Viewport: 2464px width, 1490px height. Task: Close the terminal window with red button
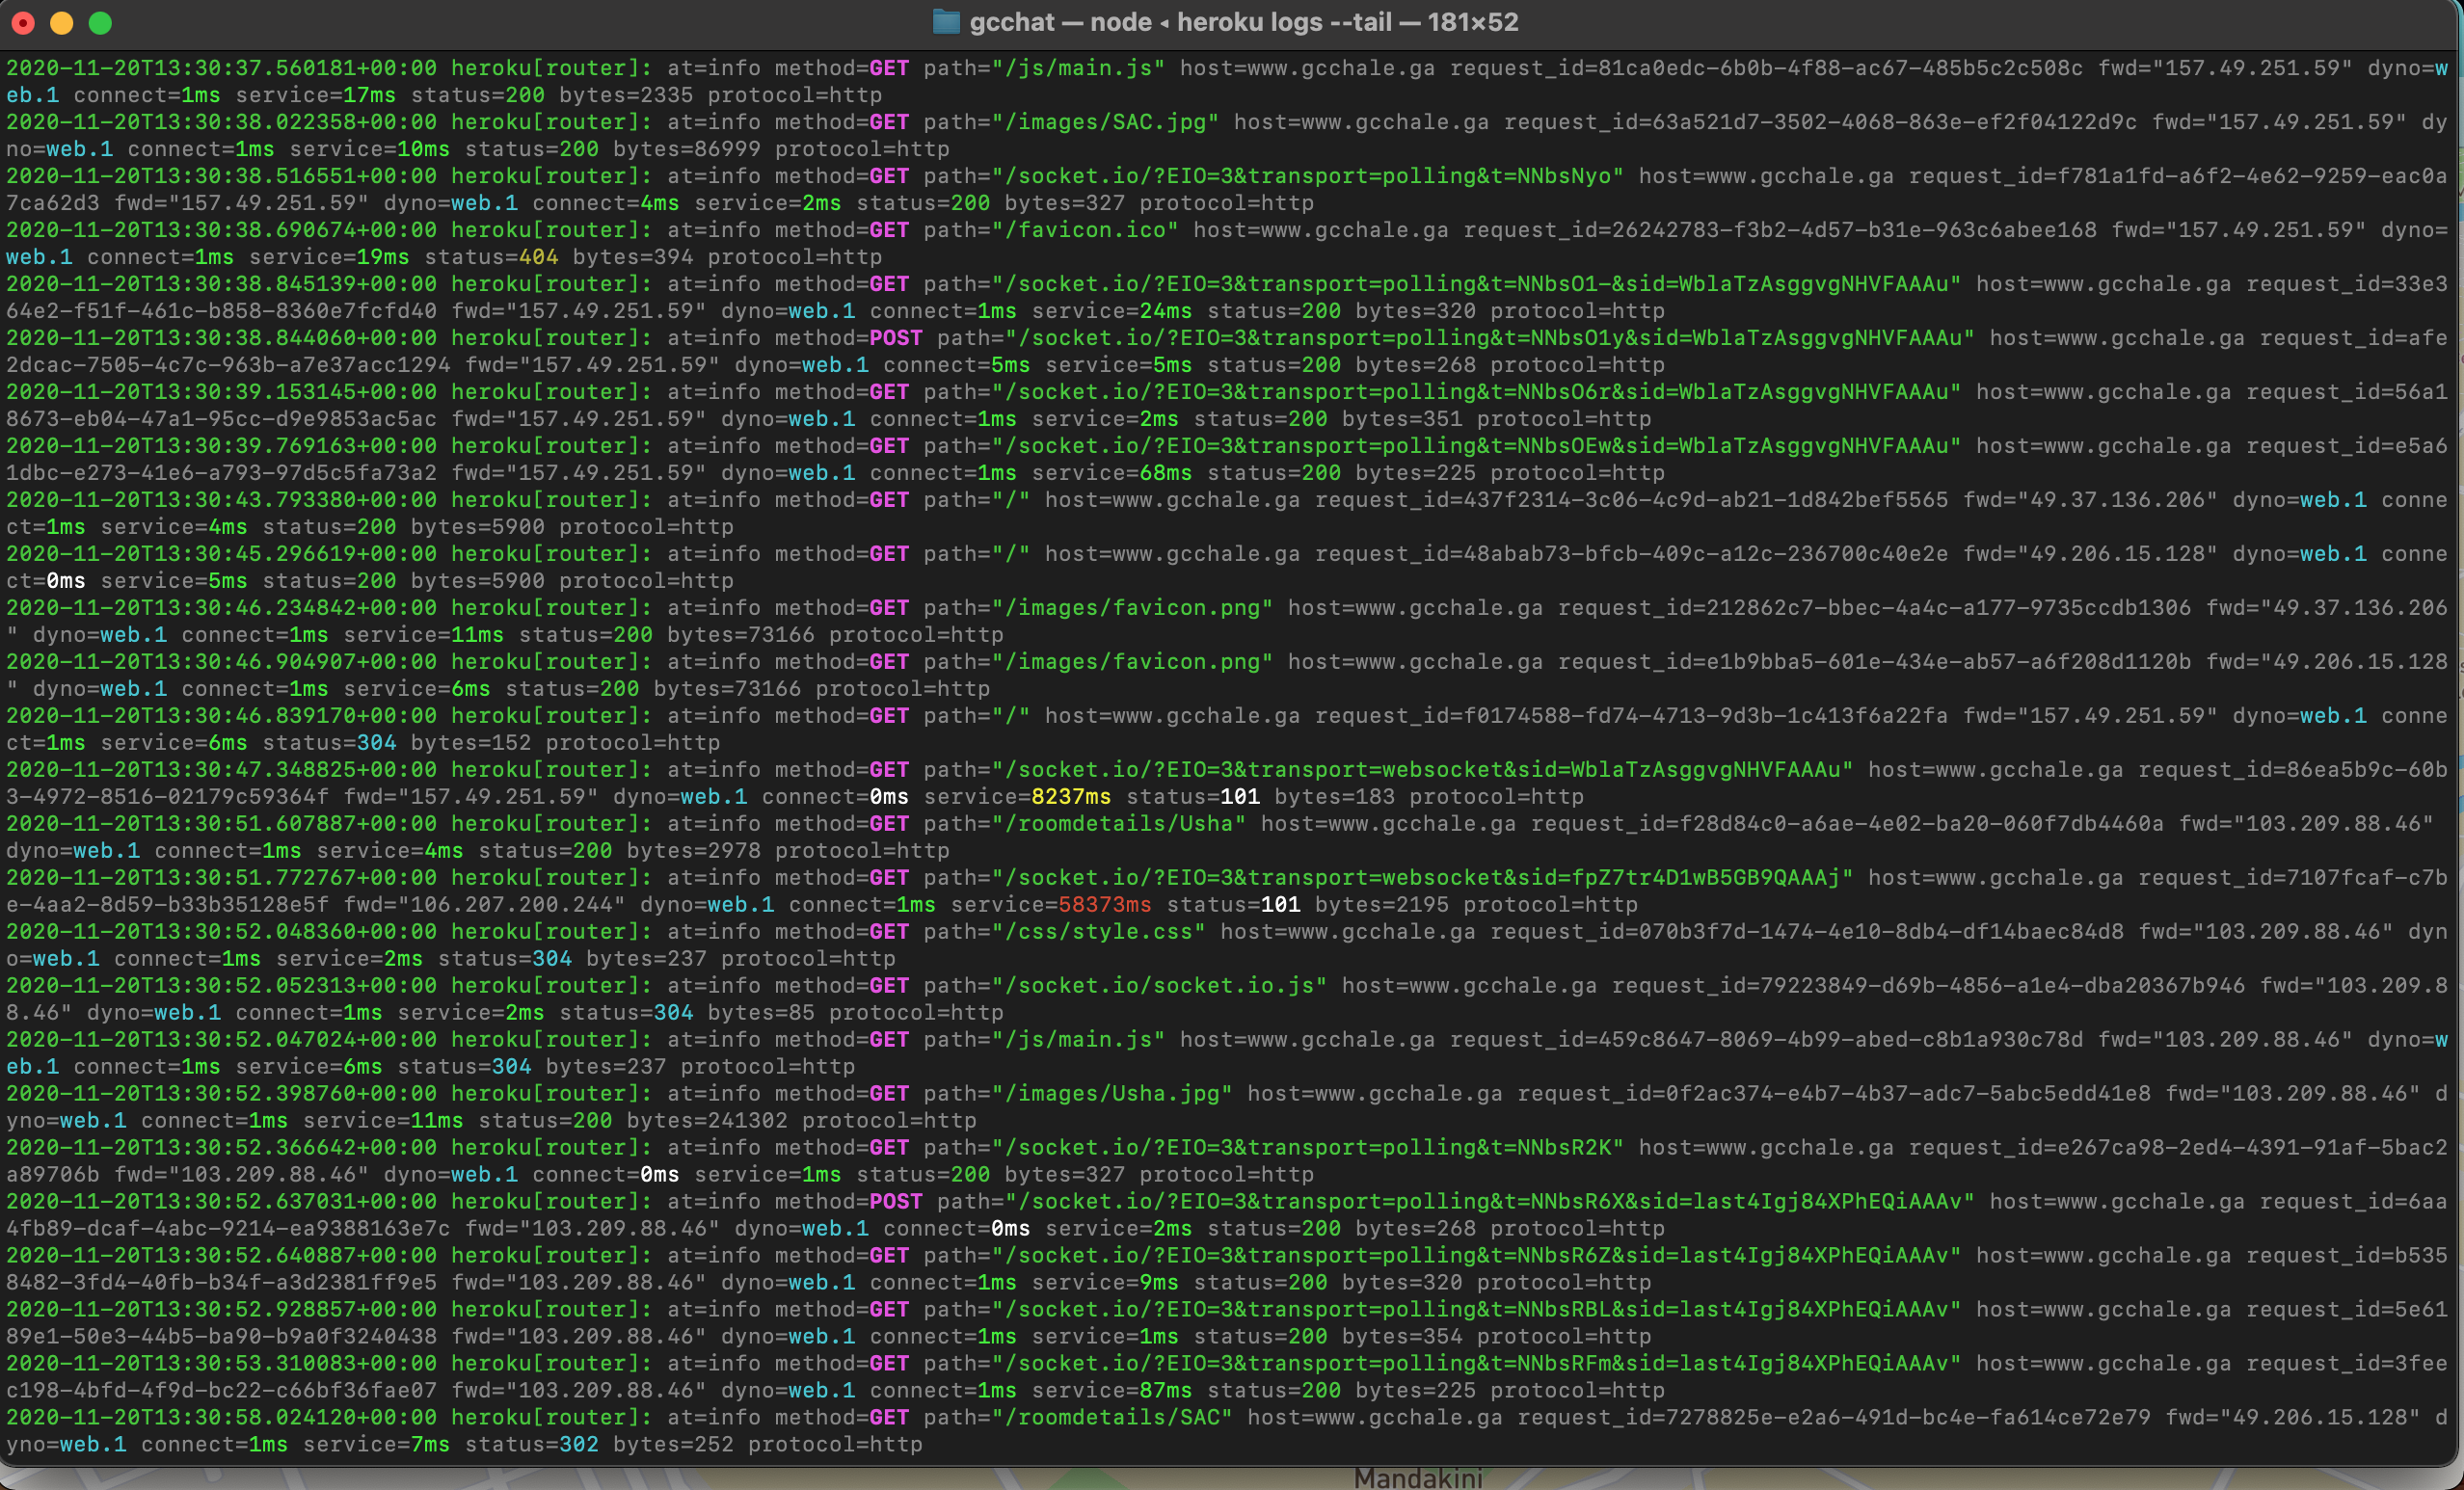click(23, 23)
